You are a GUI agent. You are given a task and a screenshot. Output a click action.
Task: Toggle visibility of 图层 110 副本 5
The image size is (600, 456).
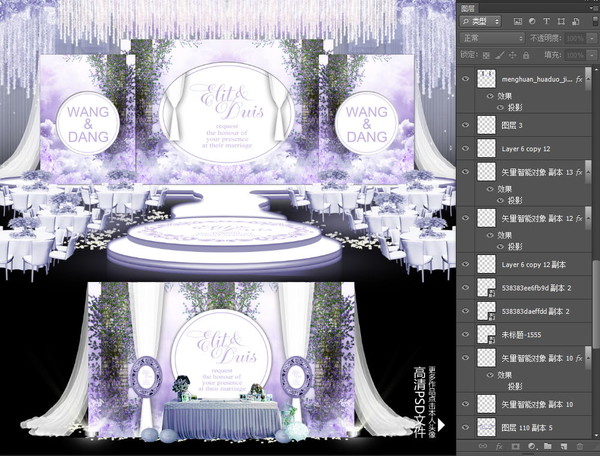[466, 427]
